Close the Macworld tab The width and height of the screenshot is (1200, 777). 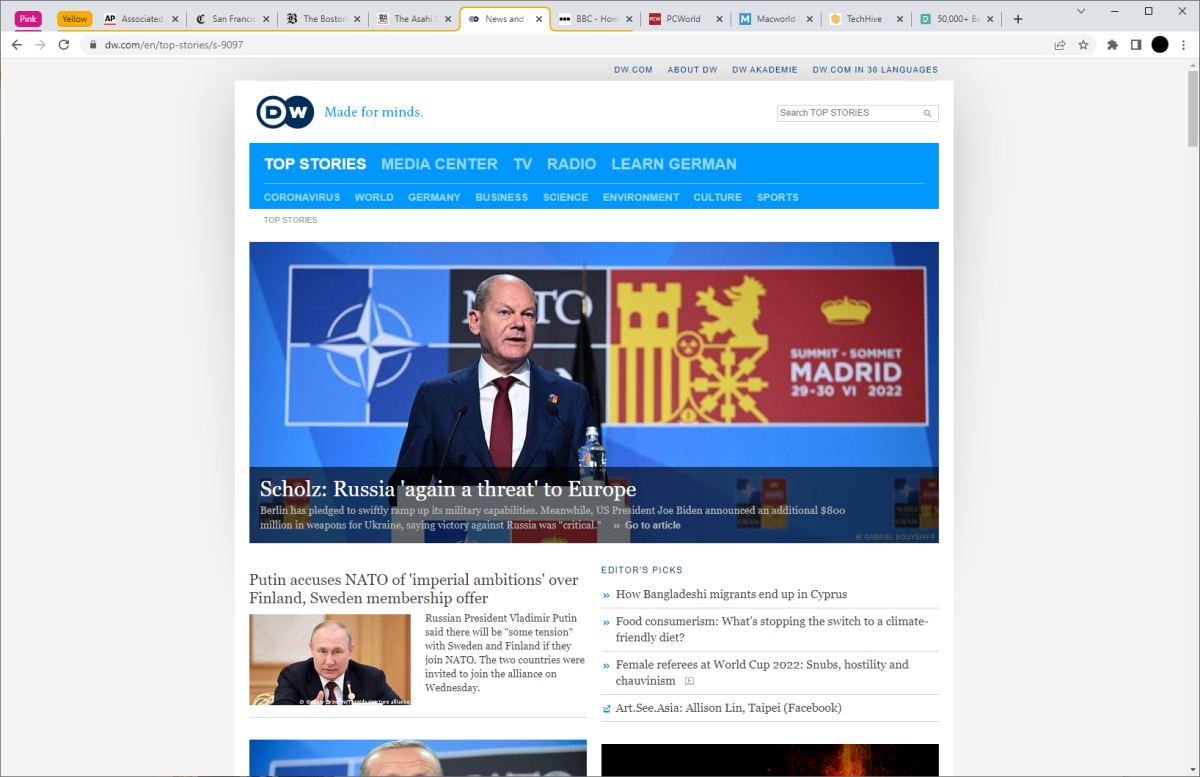coord(812,19)
